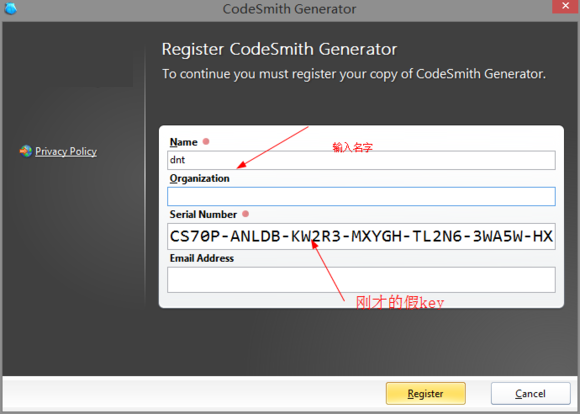580x414 pixels.
Task: Click the Cancel button
Action: pos(530,393)
